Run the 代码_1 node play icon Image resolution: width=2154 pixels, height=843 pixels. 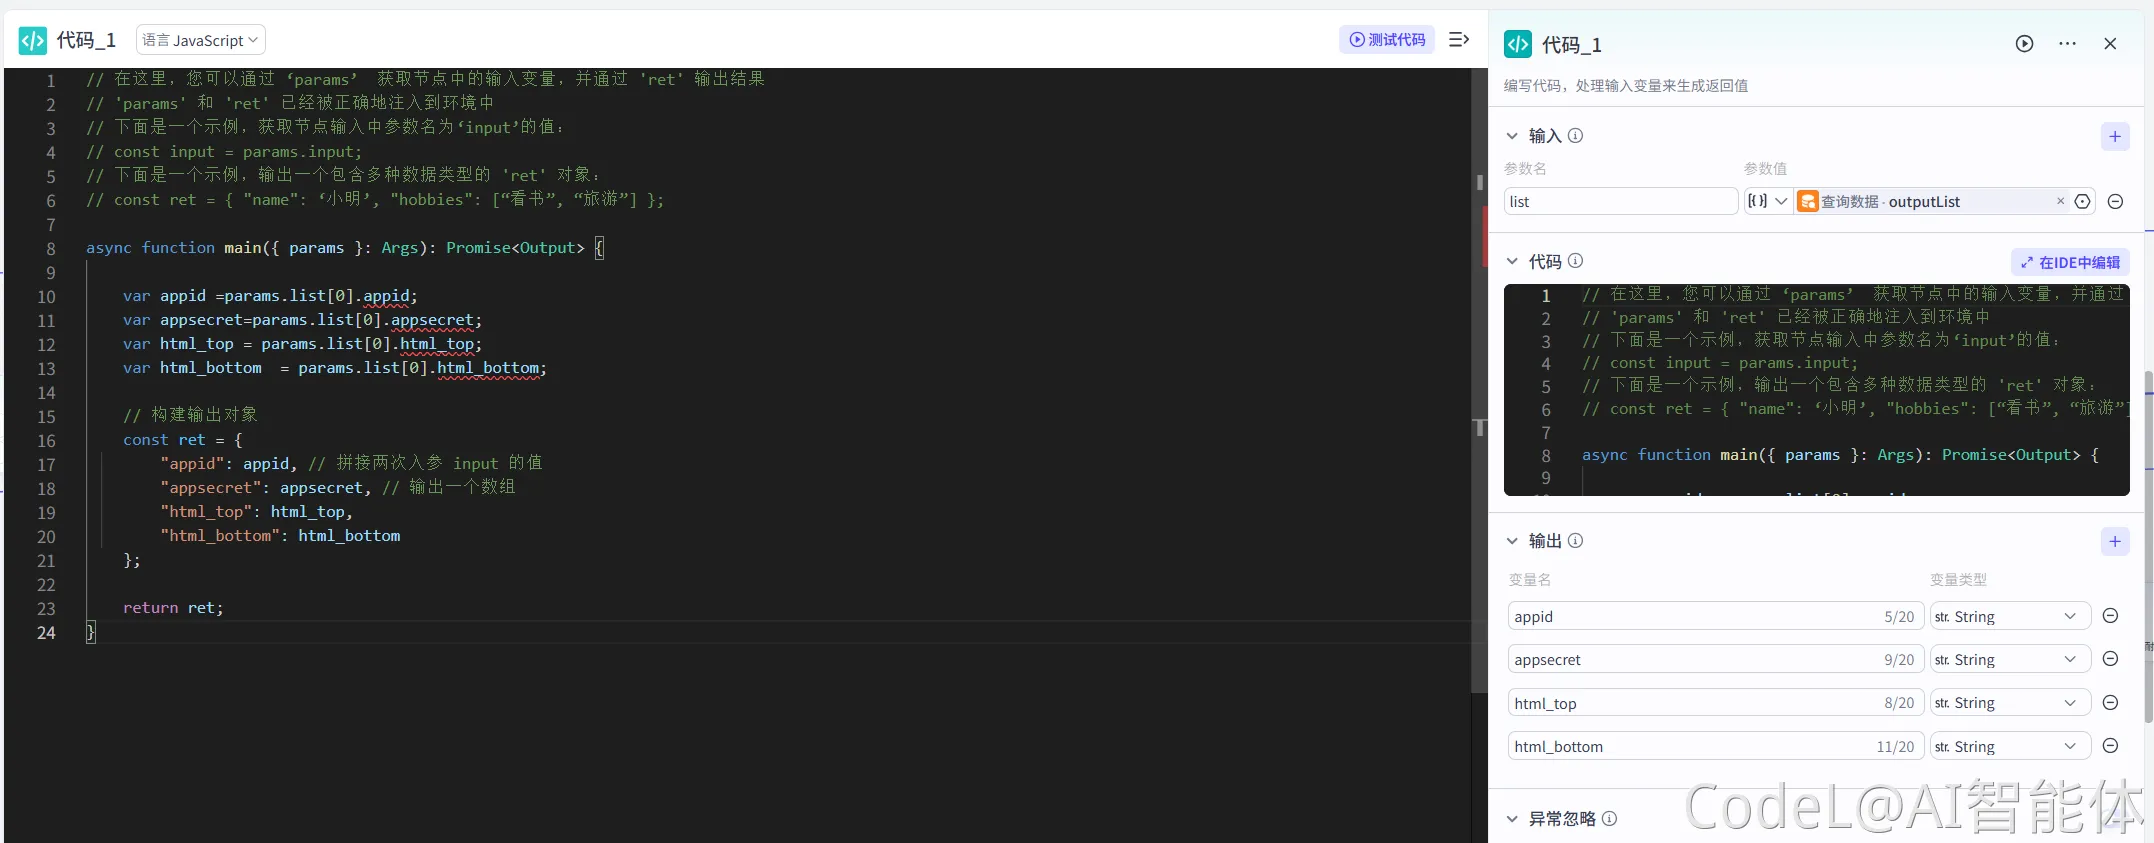(2024, 44)
